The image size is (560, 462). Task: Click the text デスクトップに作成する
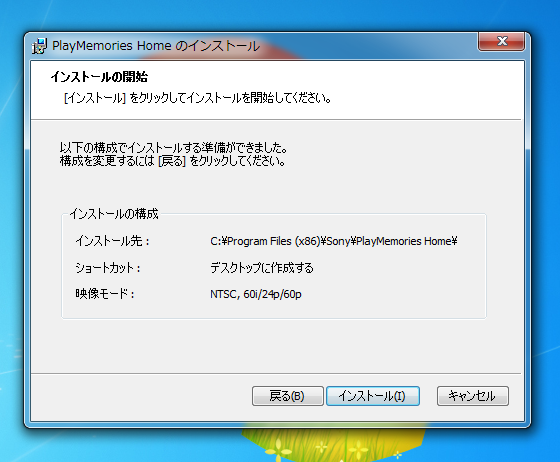point(262,268)
